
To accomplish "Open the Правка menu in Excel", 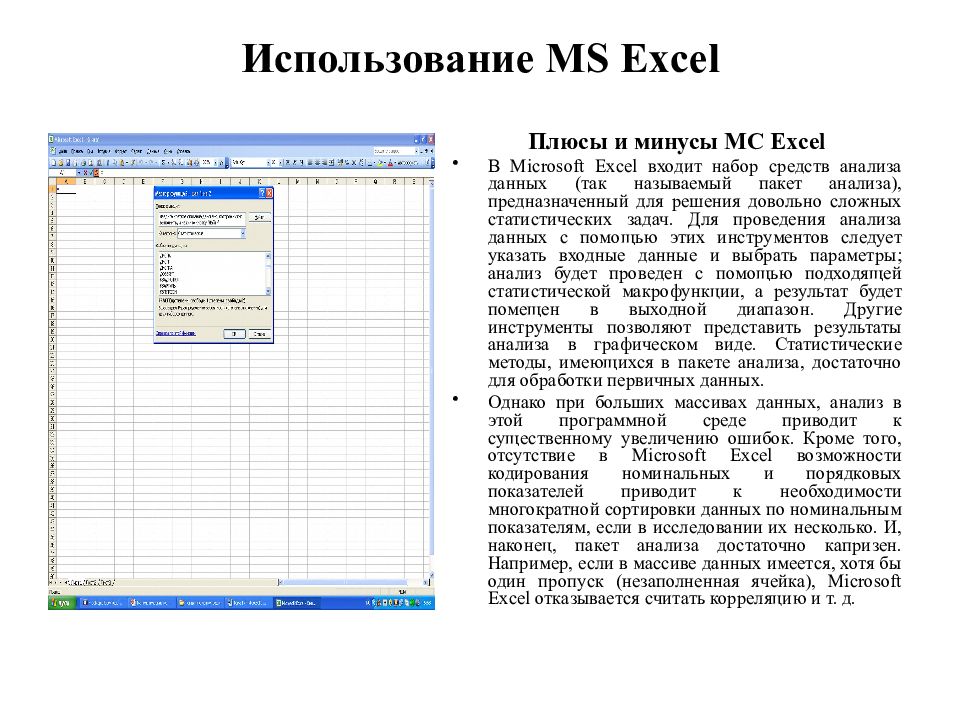I will point(77,152).
